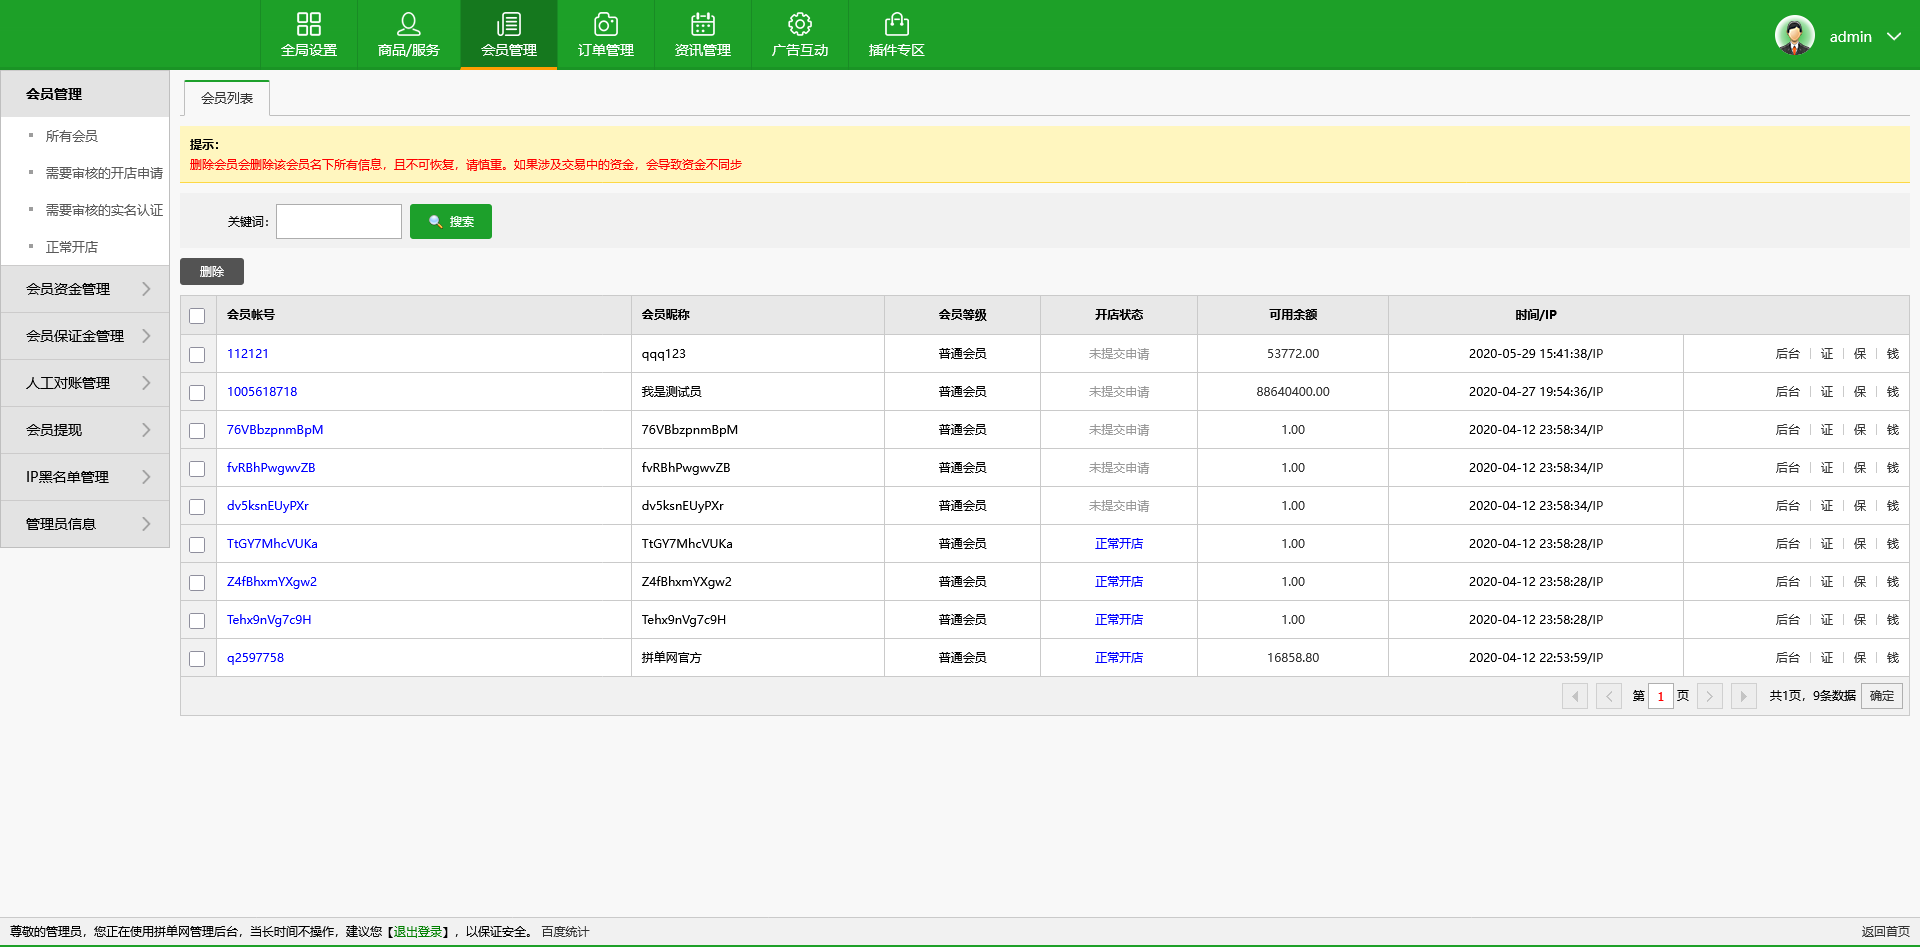Viewport: 1920px width, 947px height.
Task: Click 证 action for member fvRBhPwgwvZB
Action: tap(1827, 468)
